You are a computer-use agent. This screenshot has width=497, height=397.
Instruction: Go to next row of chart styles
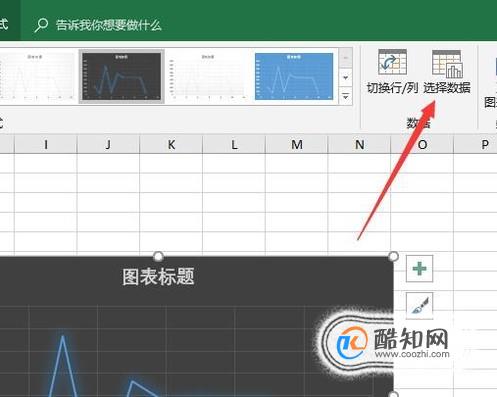pyautogui.click(x=346, y=78)
